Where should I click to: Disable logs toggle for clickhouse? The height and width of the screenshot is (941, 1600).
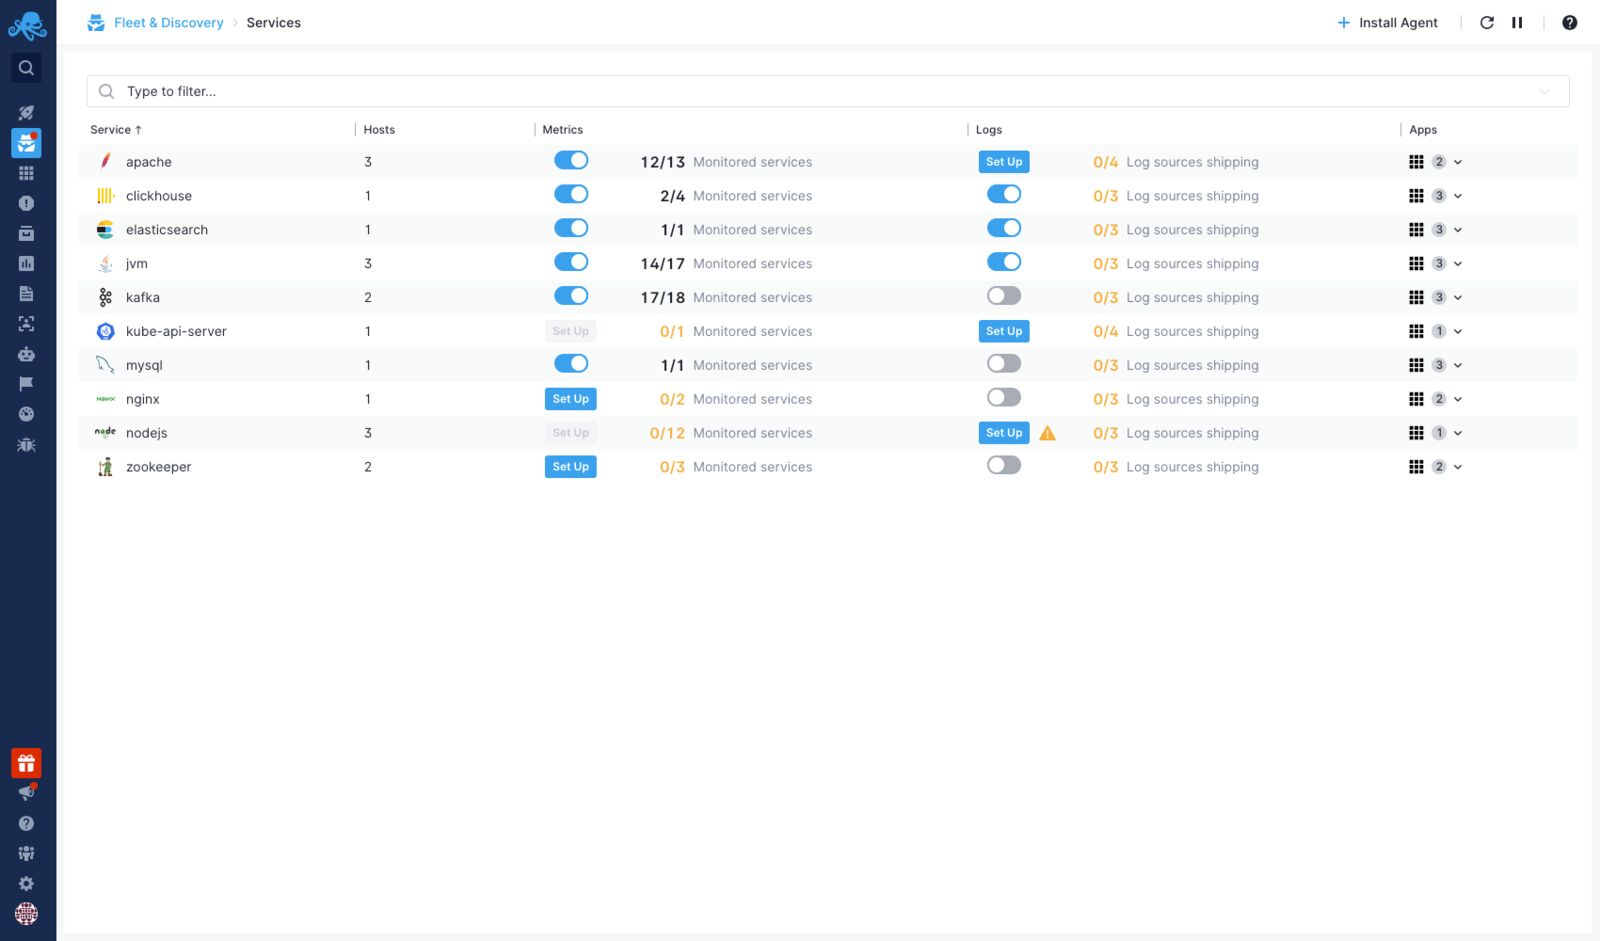1004,194
